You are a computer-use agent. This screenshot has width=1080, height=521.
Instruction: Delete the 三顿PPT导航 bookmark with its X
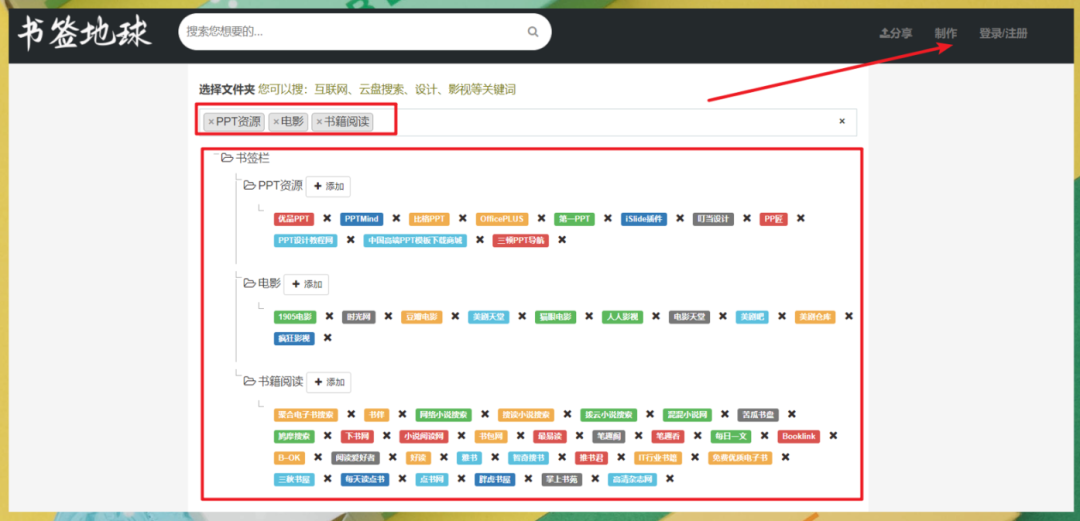point(562,240)
